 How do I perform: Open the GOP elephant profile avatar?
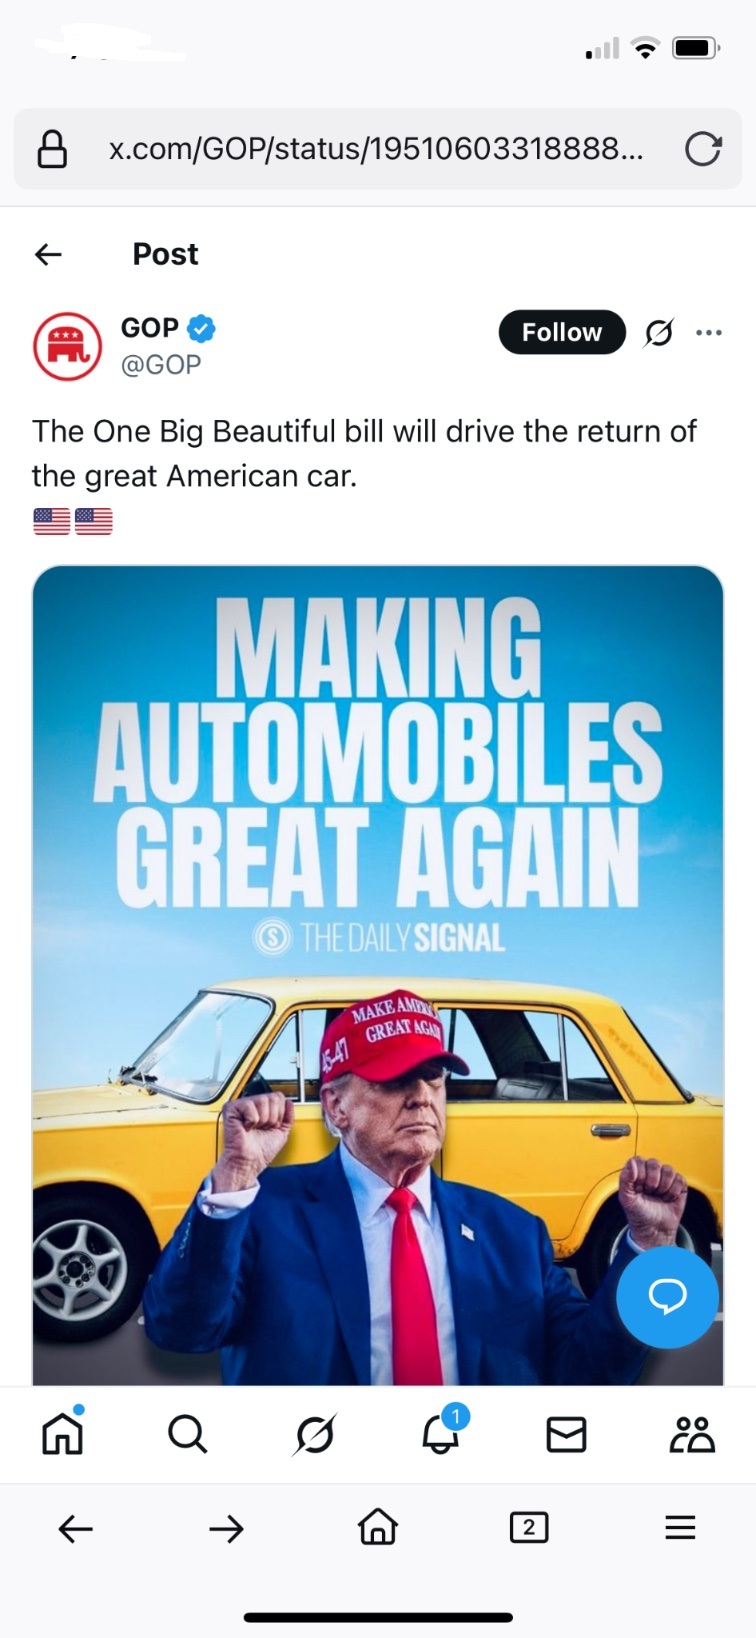(x=68, y=346)
